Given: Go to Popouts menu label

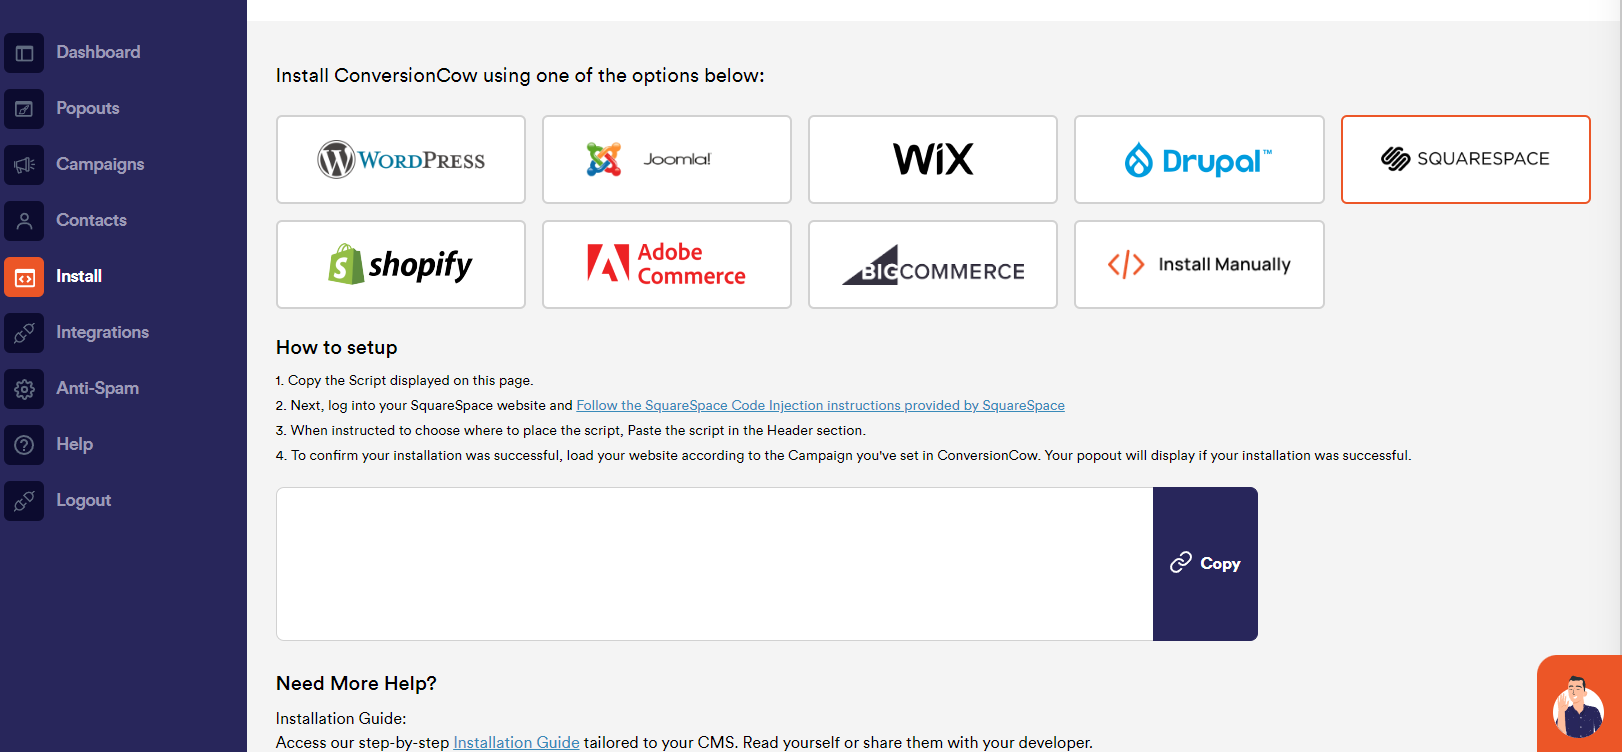Looking at the screenshot, I should [88, 108].
